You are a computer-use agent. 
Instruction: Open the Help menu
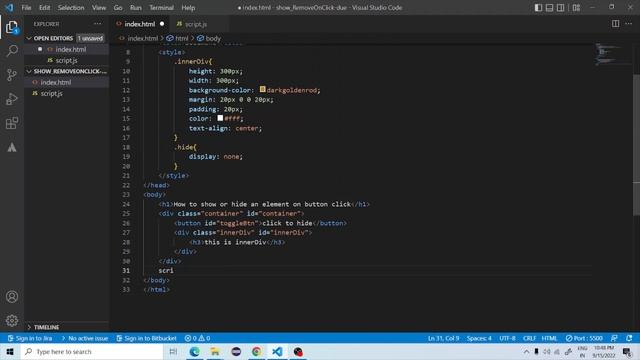188,7
